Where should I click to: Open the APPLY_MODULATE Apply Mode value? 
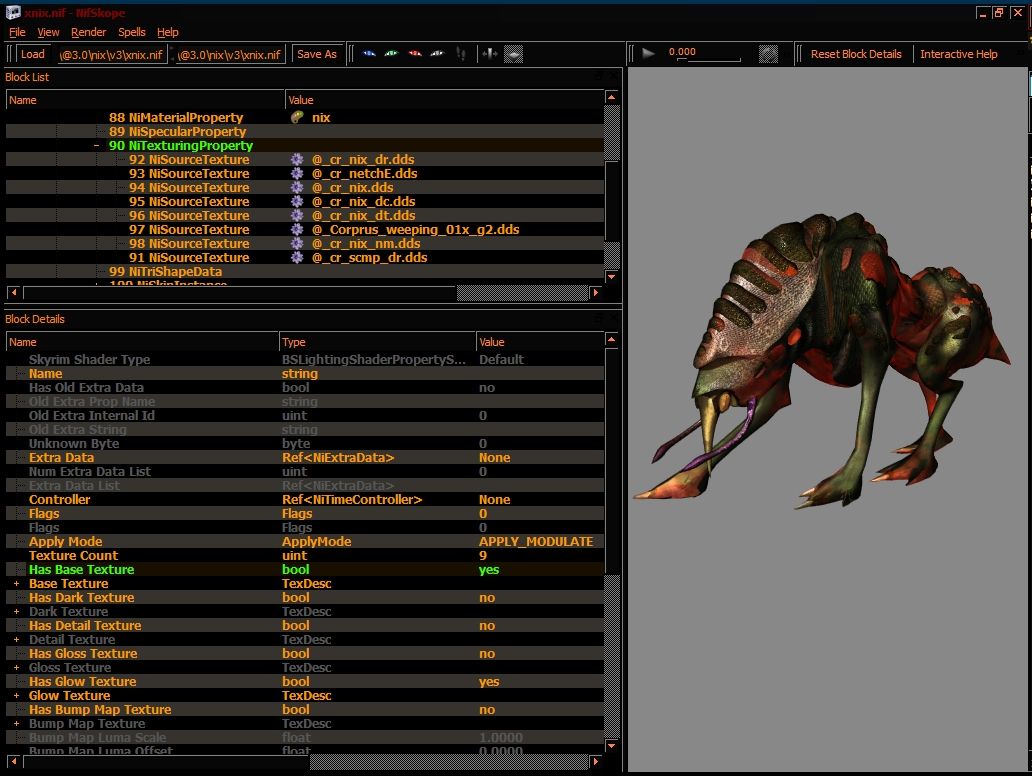pos(536,541)
